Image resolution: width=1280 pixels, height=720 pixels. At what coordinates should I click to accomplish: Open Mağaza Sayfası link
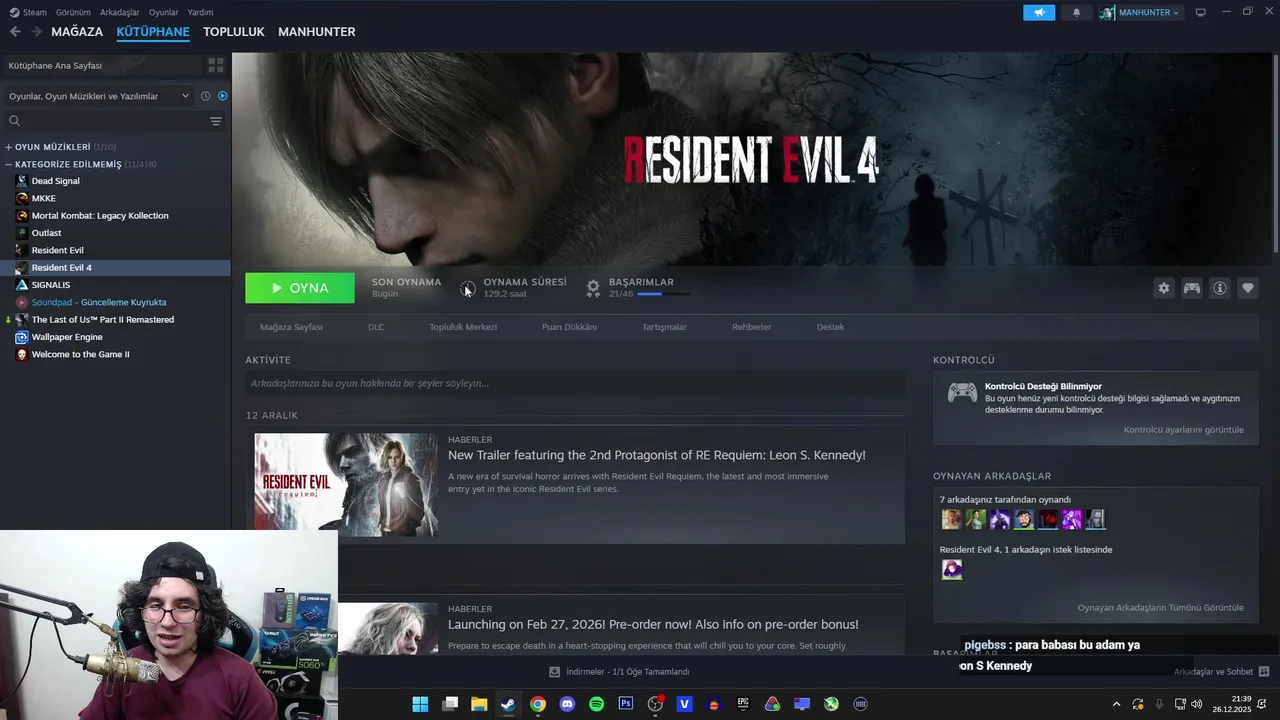291,327
